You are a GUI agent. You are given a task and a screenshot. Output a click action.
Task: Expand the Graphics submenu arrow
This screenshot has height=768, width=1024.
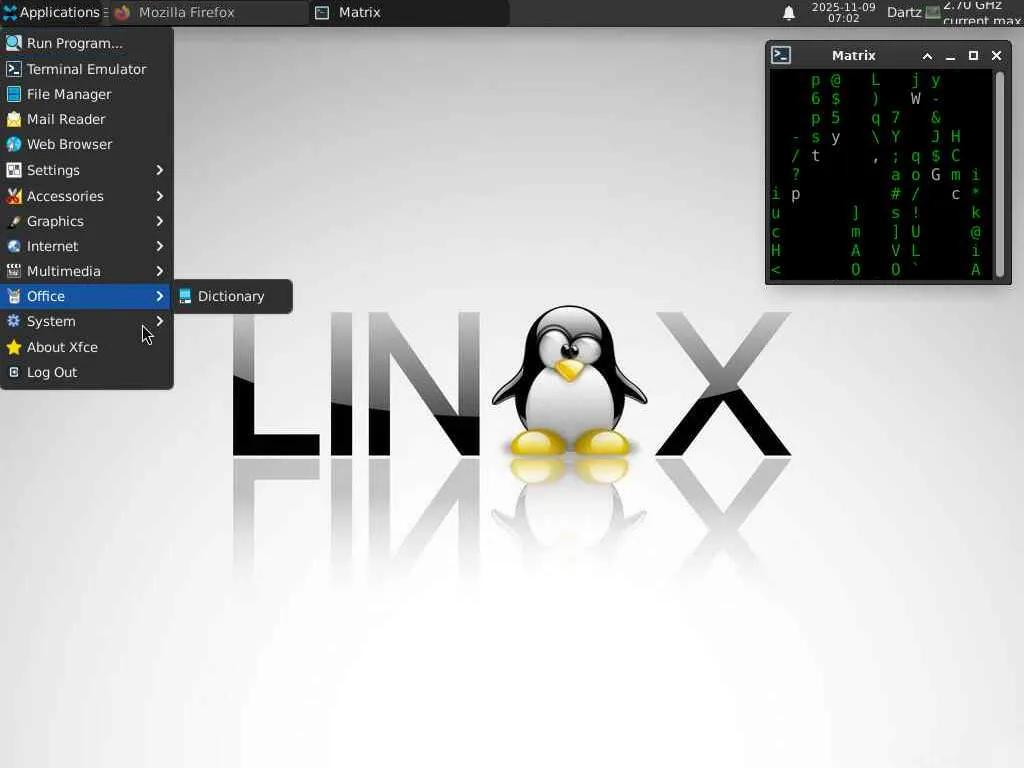click(x=159, y=221)
